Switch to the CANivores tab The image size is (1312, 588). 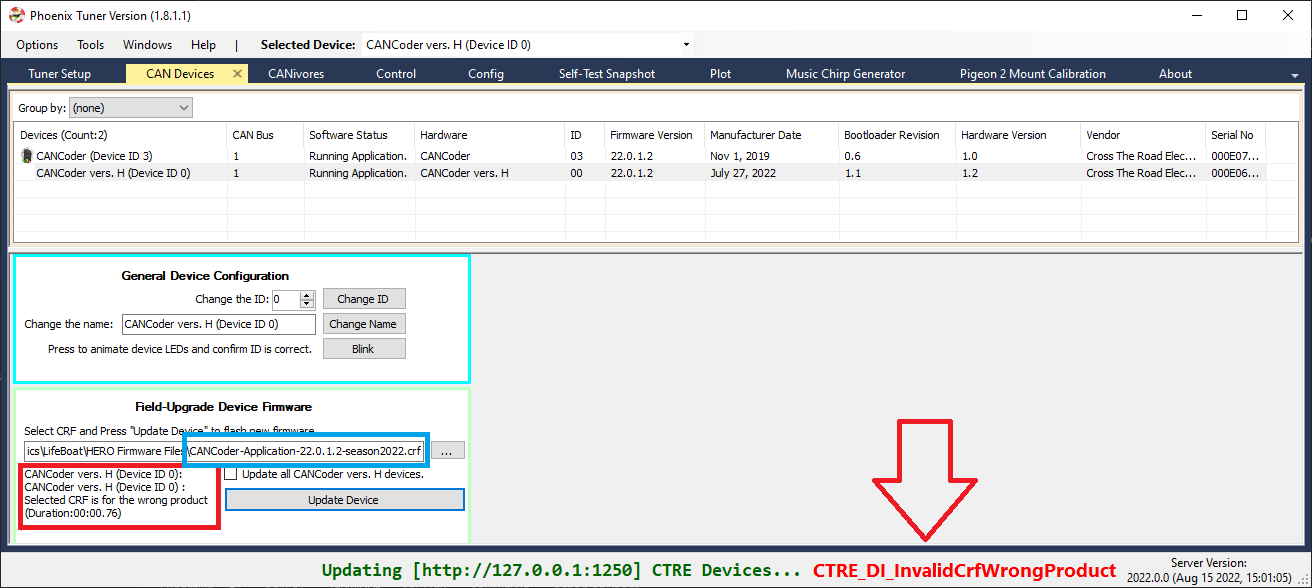pos(296,74)
